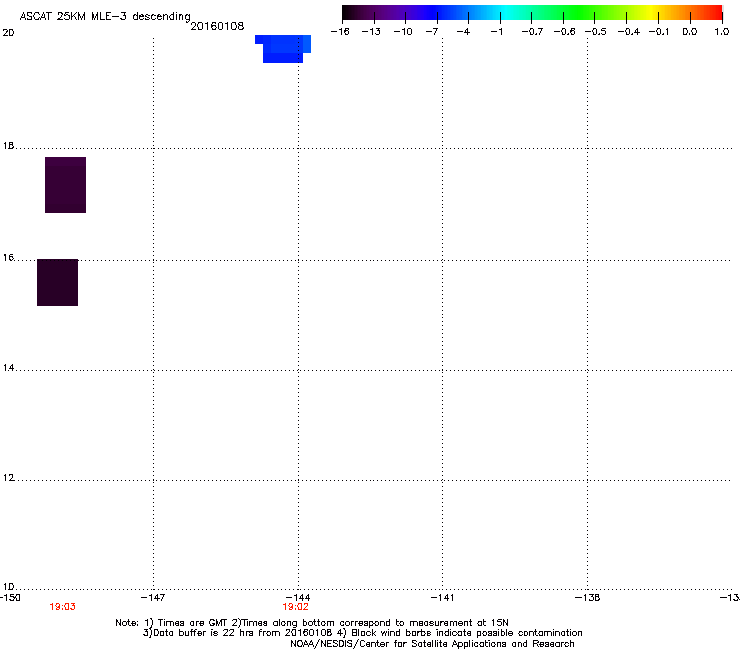Click the longitude -138 axis label
The image size is (740, 650).
587,598
